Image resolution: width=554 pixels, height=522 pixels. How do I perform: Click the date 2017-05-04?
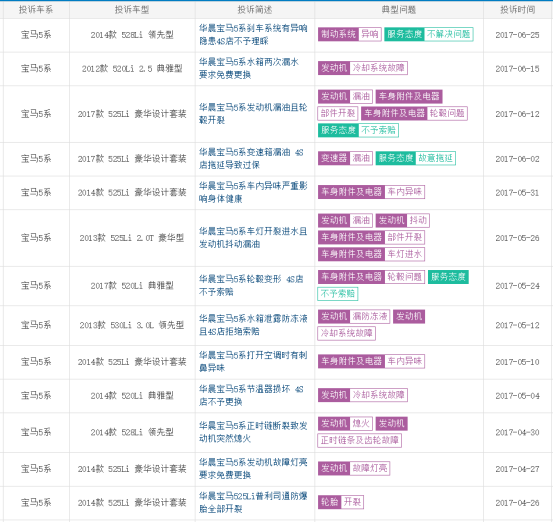point(517,395)
